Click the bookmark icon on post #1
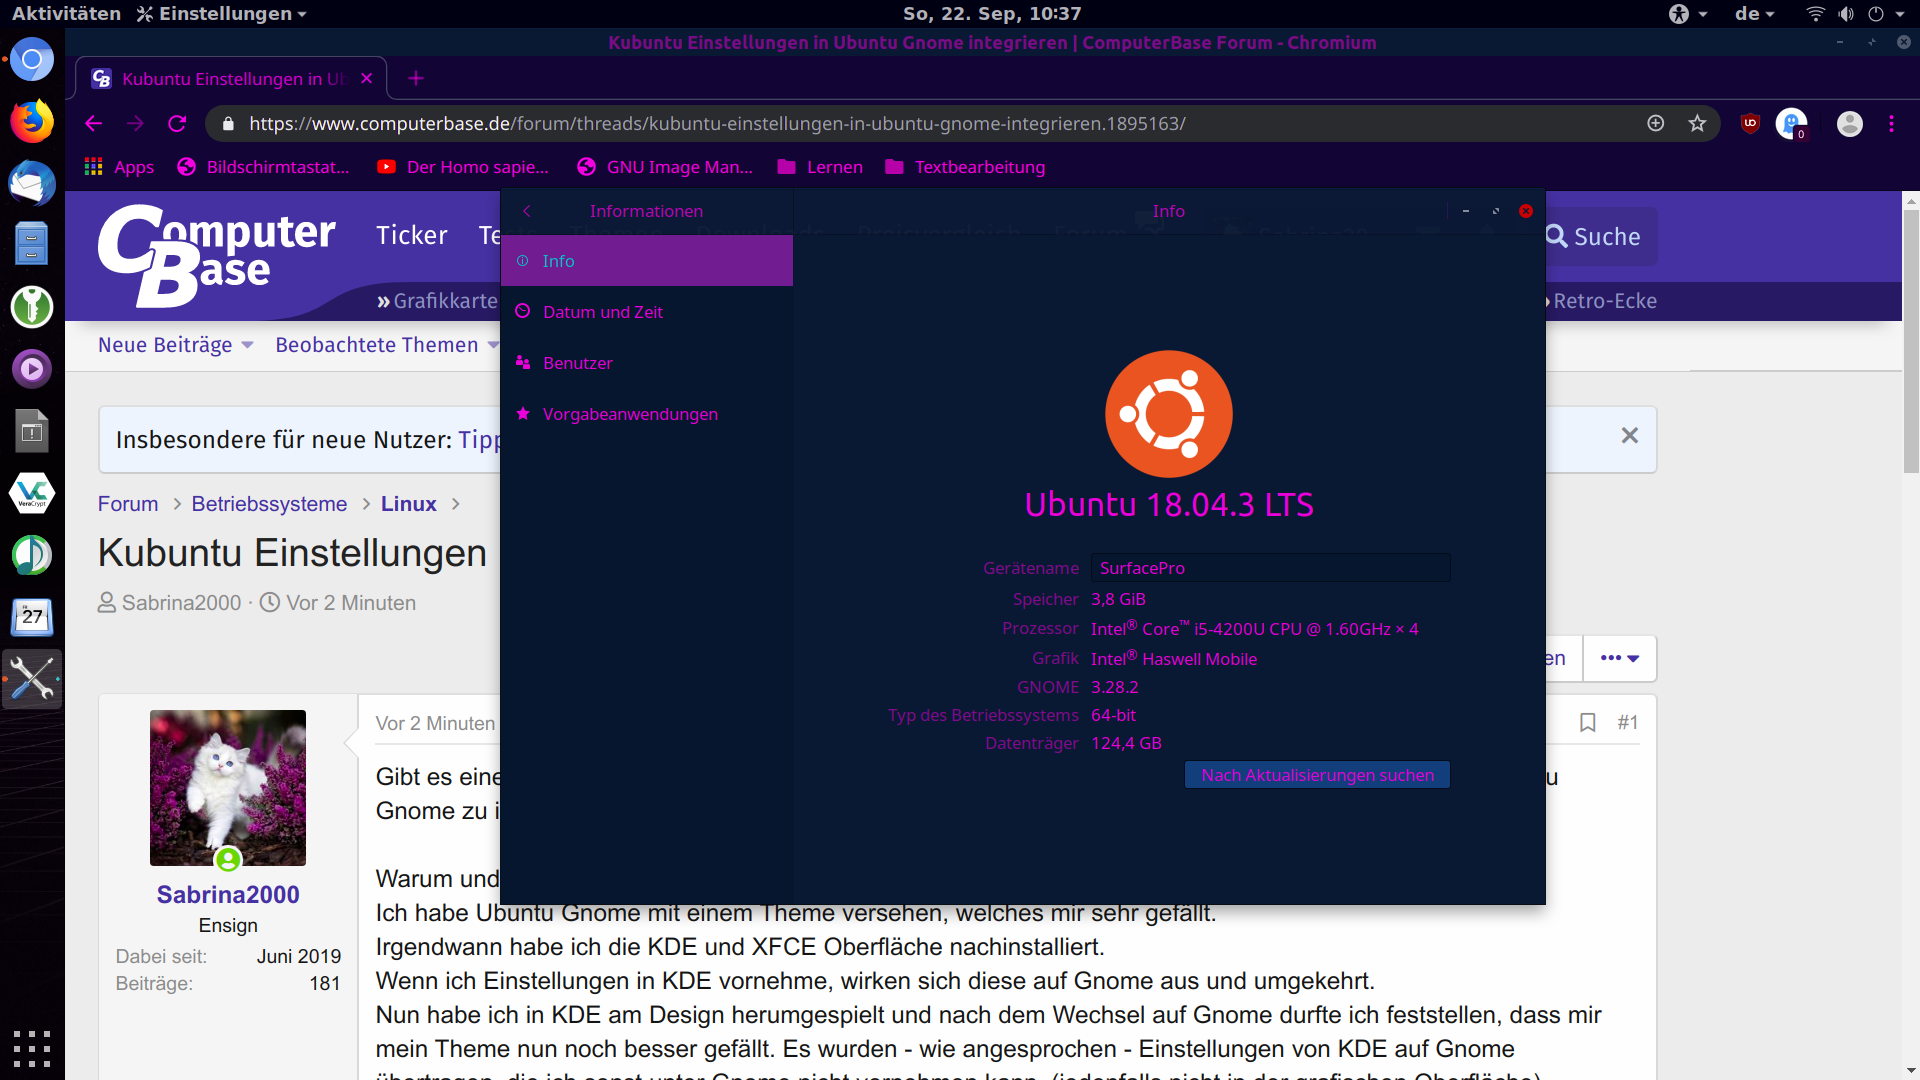 pyautogui.click(x=1587, y=722)
